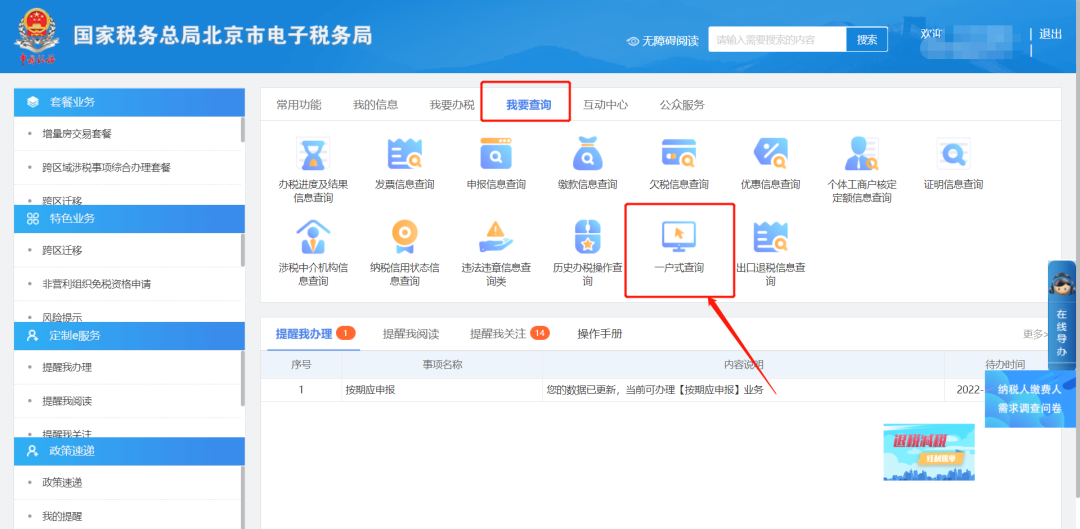Open 纳税人缴费人需求调查问卷 banner
The image size is (1080, 529).
pos(1030,399)
